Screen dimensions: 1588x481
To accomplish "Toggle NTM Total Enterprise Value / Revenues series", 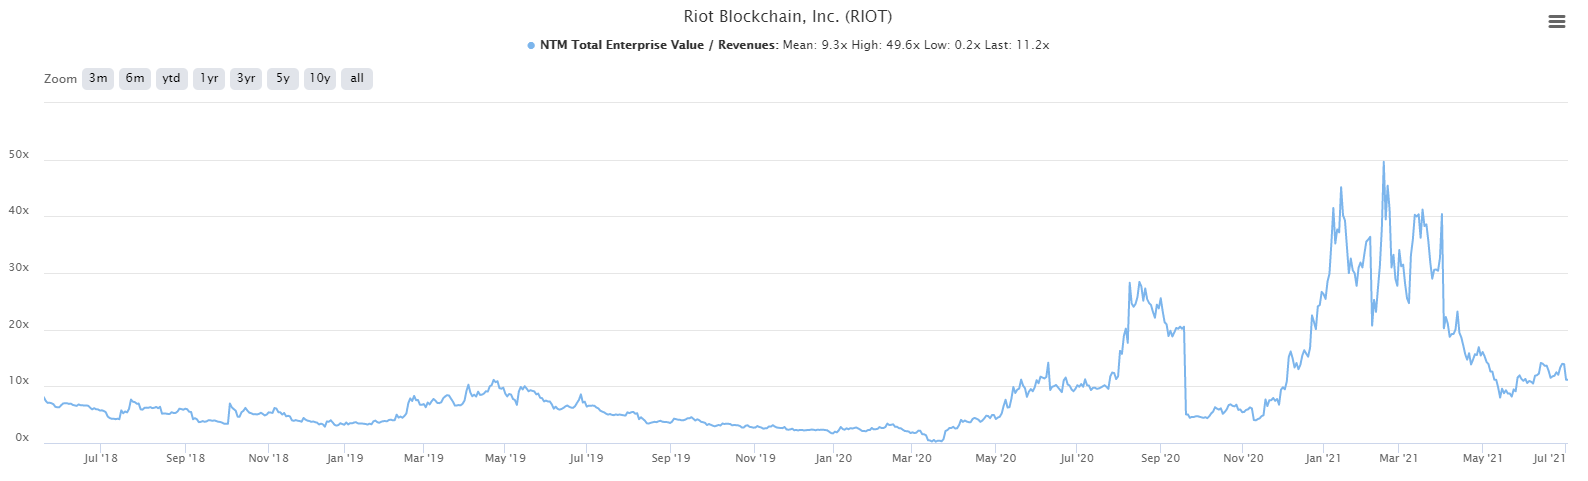I will click(657, 45).
